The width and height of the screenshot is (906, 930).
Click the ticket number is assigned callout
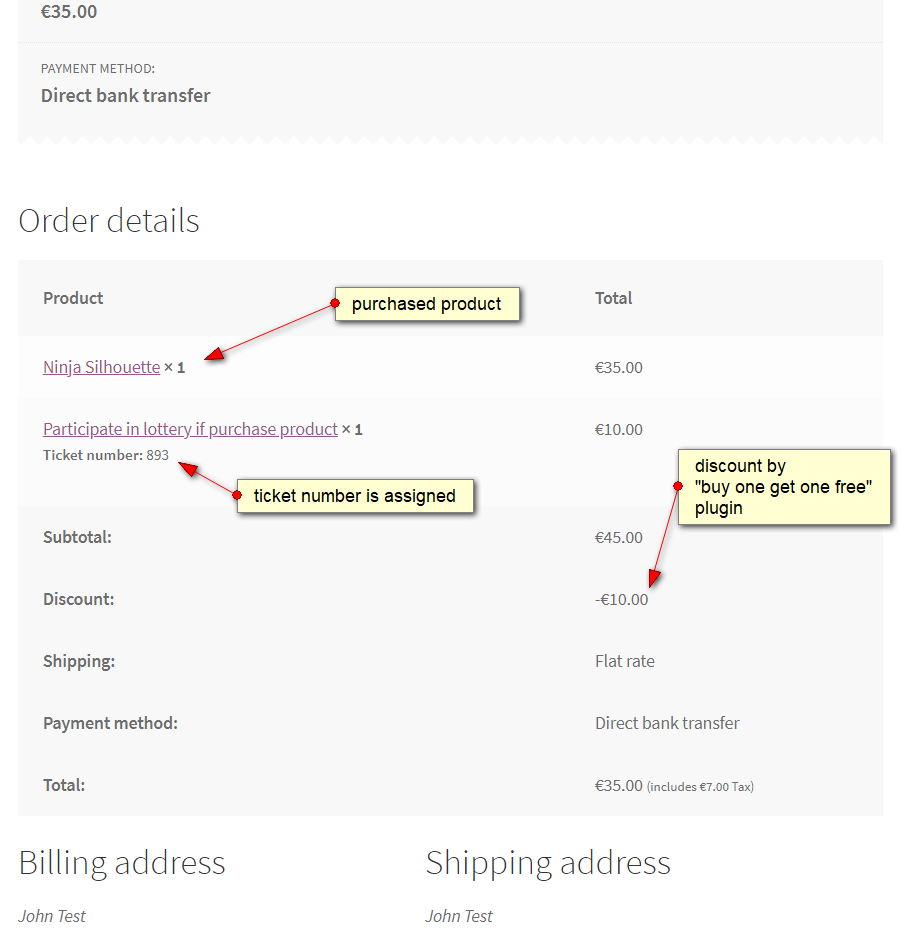[x=355, y=495]
